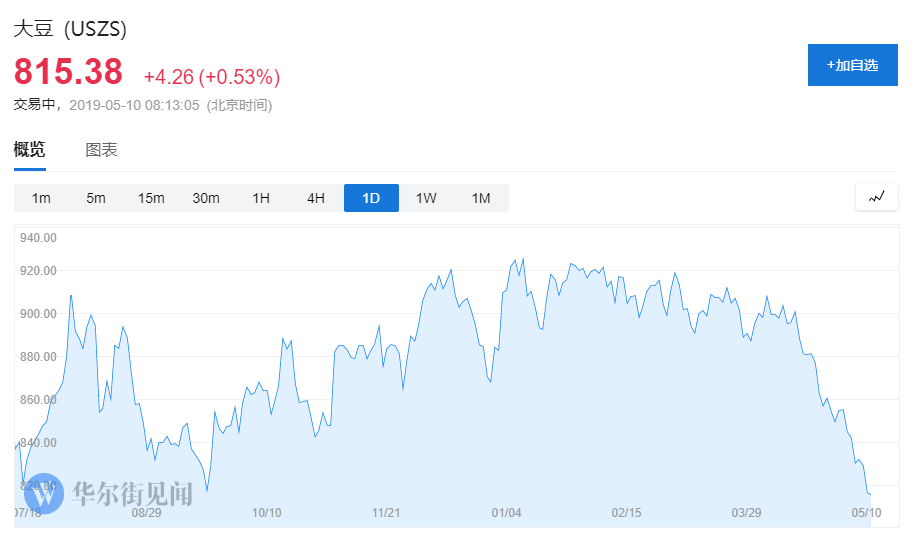The height and width of the screenshot is (538, 915).
Task: Change the chart to 1W interval
Action: pyautogui.click(x=426, y=198)
